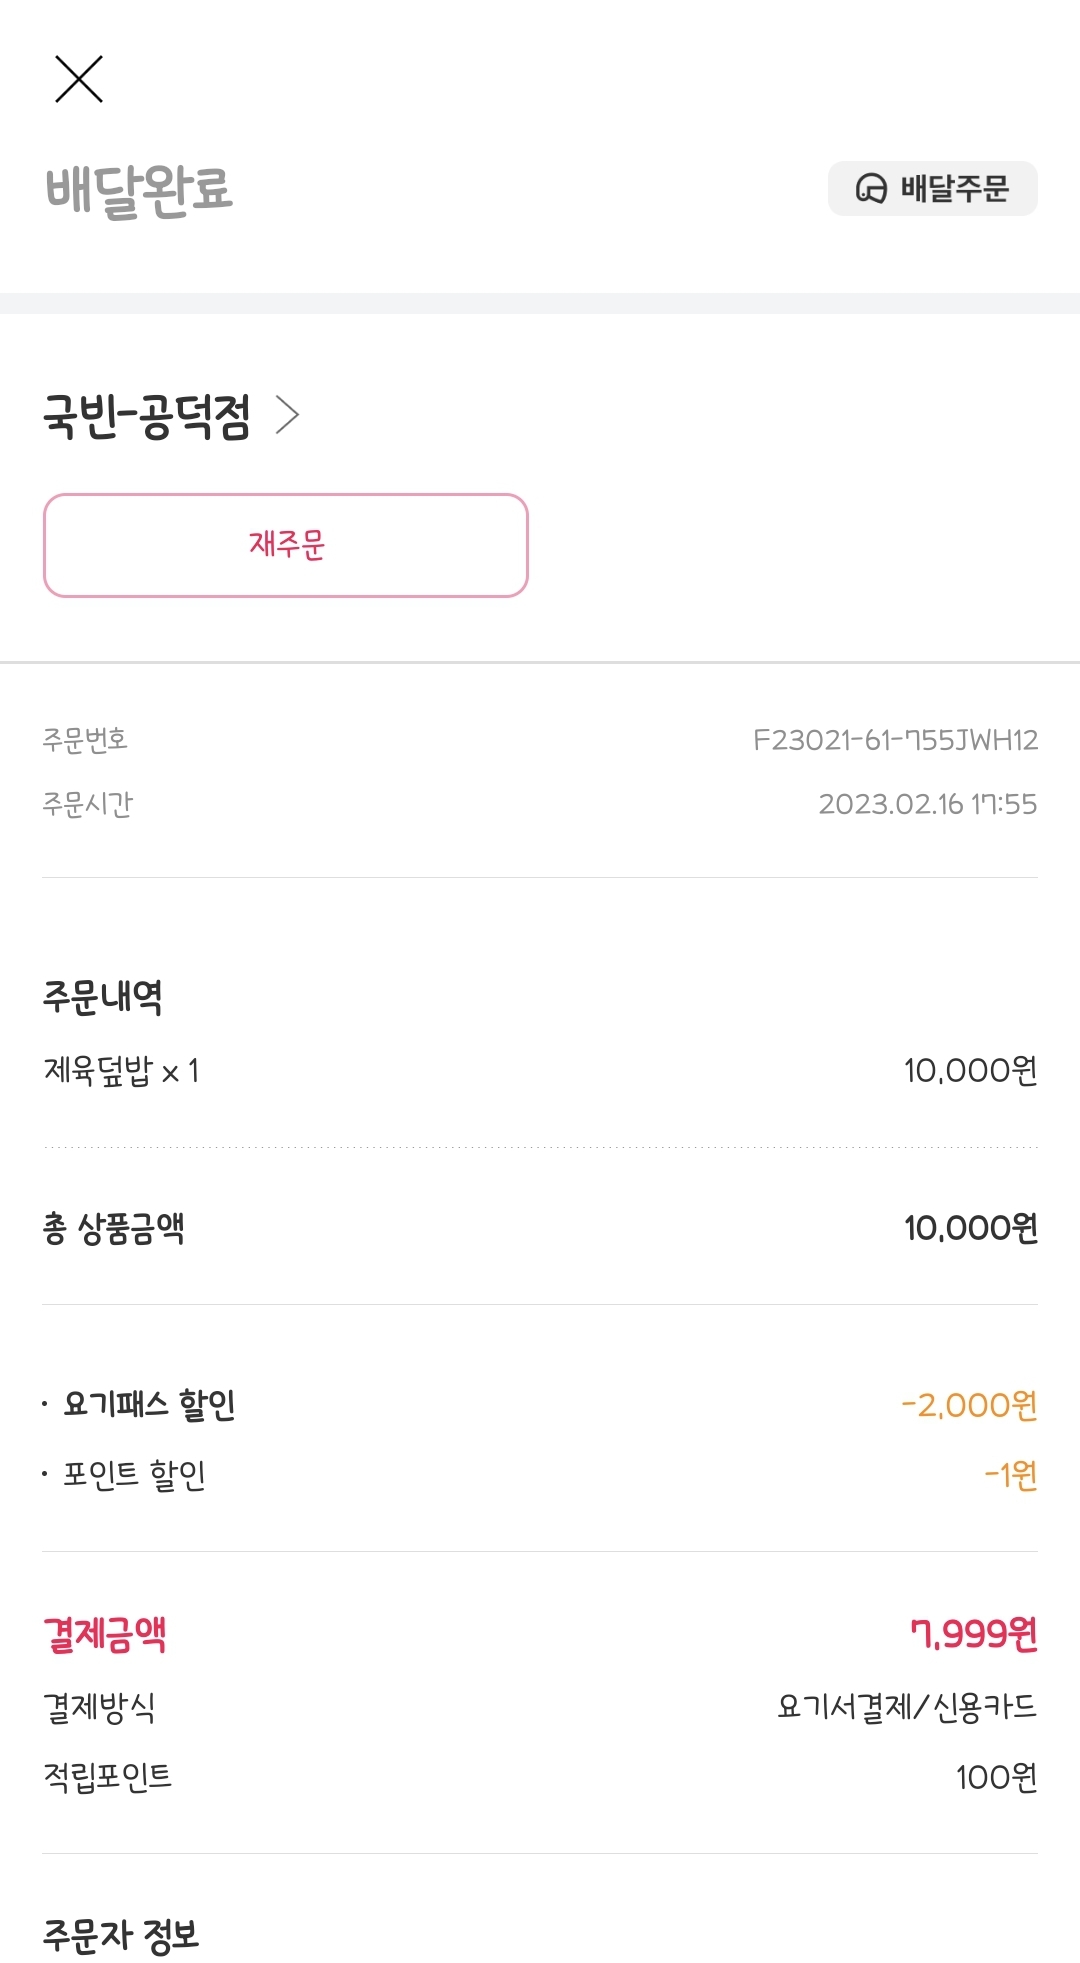1080x1963 pixels.
Task: Close the order detail with the X icon
Action: [x=79, y=80]
